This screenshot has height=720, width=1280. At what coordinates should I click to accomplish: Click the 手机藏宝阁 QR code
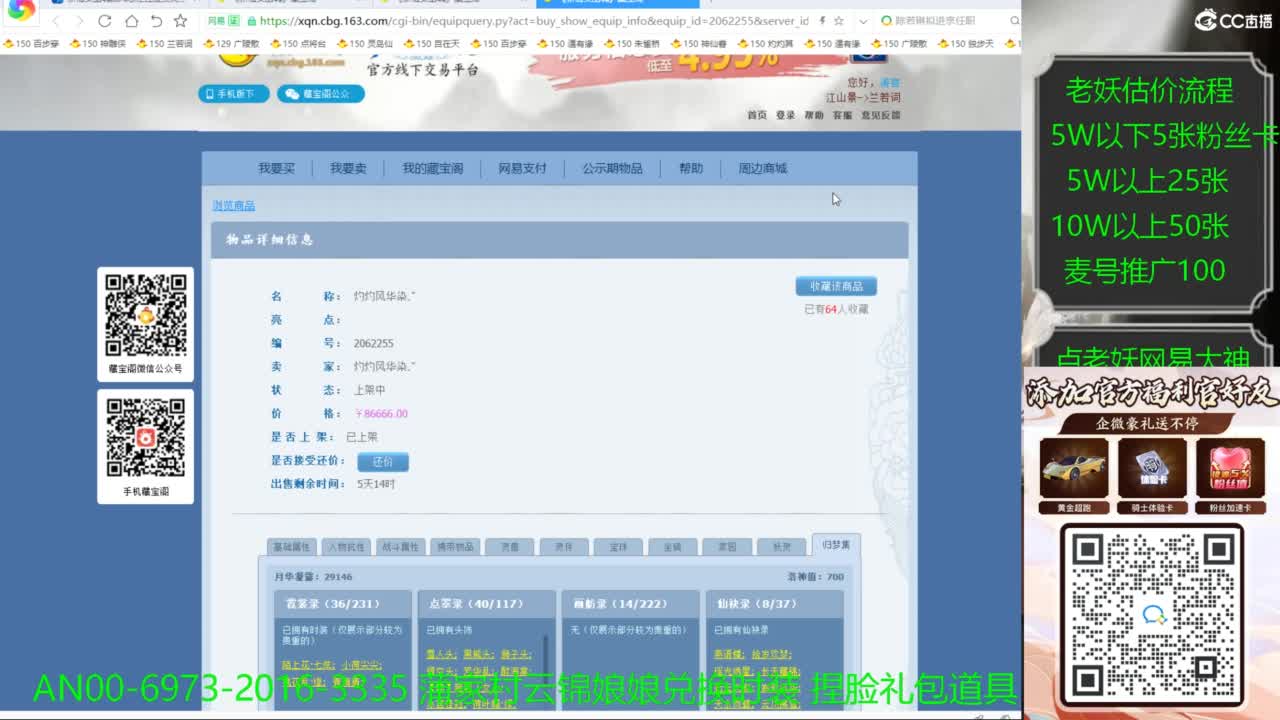click(146, 438)
